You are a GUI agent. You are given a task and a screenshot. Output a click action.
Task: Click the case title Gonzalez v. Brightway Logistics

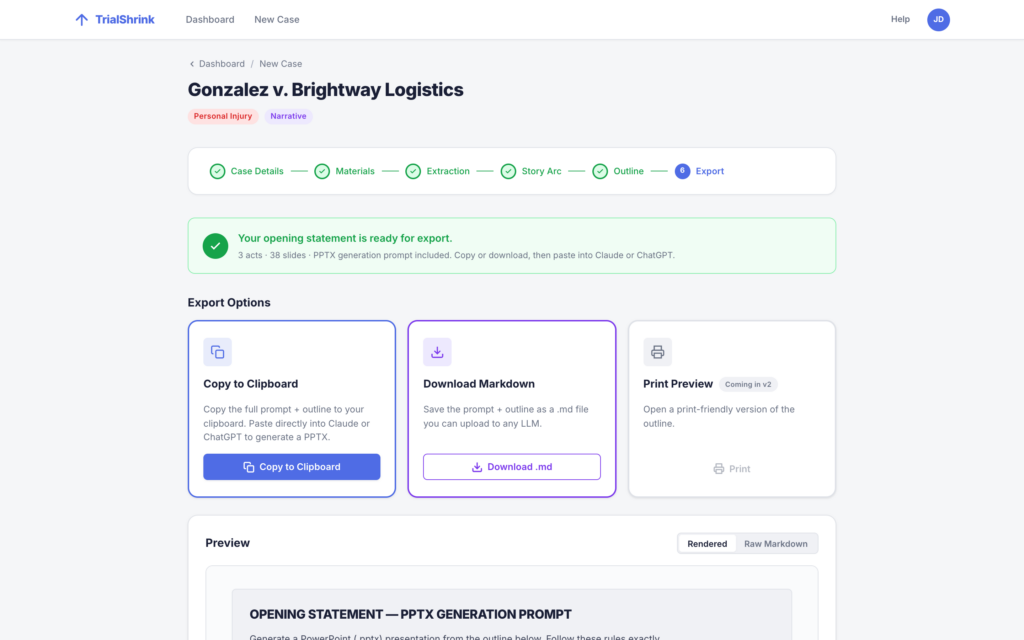pos(325,89)
